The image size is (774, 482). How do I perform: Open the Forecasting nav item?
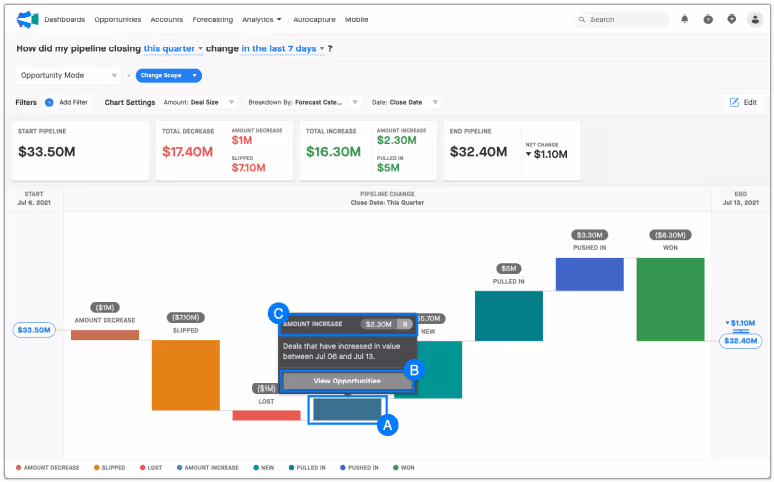pos(212,19)
